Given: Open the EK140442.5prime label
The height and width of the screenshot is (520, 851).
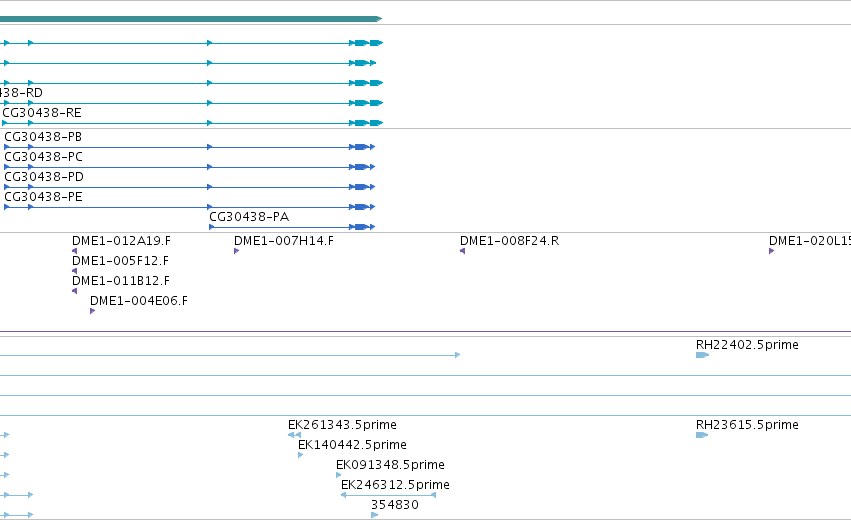Looking at the screenshot, I should tap(352, 445).
